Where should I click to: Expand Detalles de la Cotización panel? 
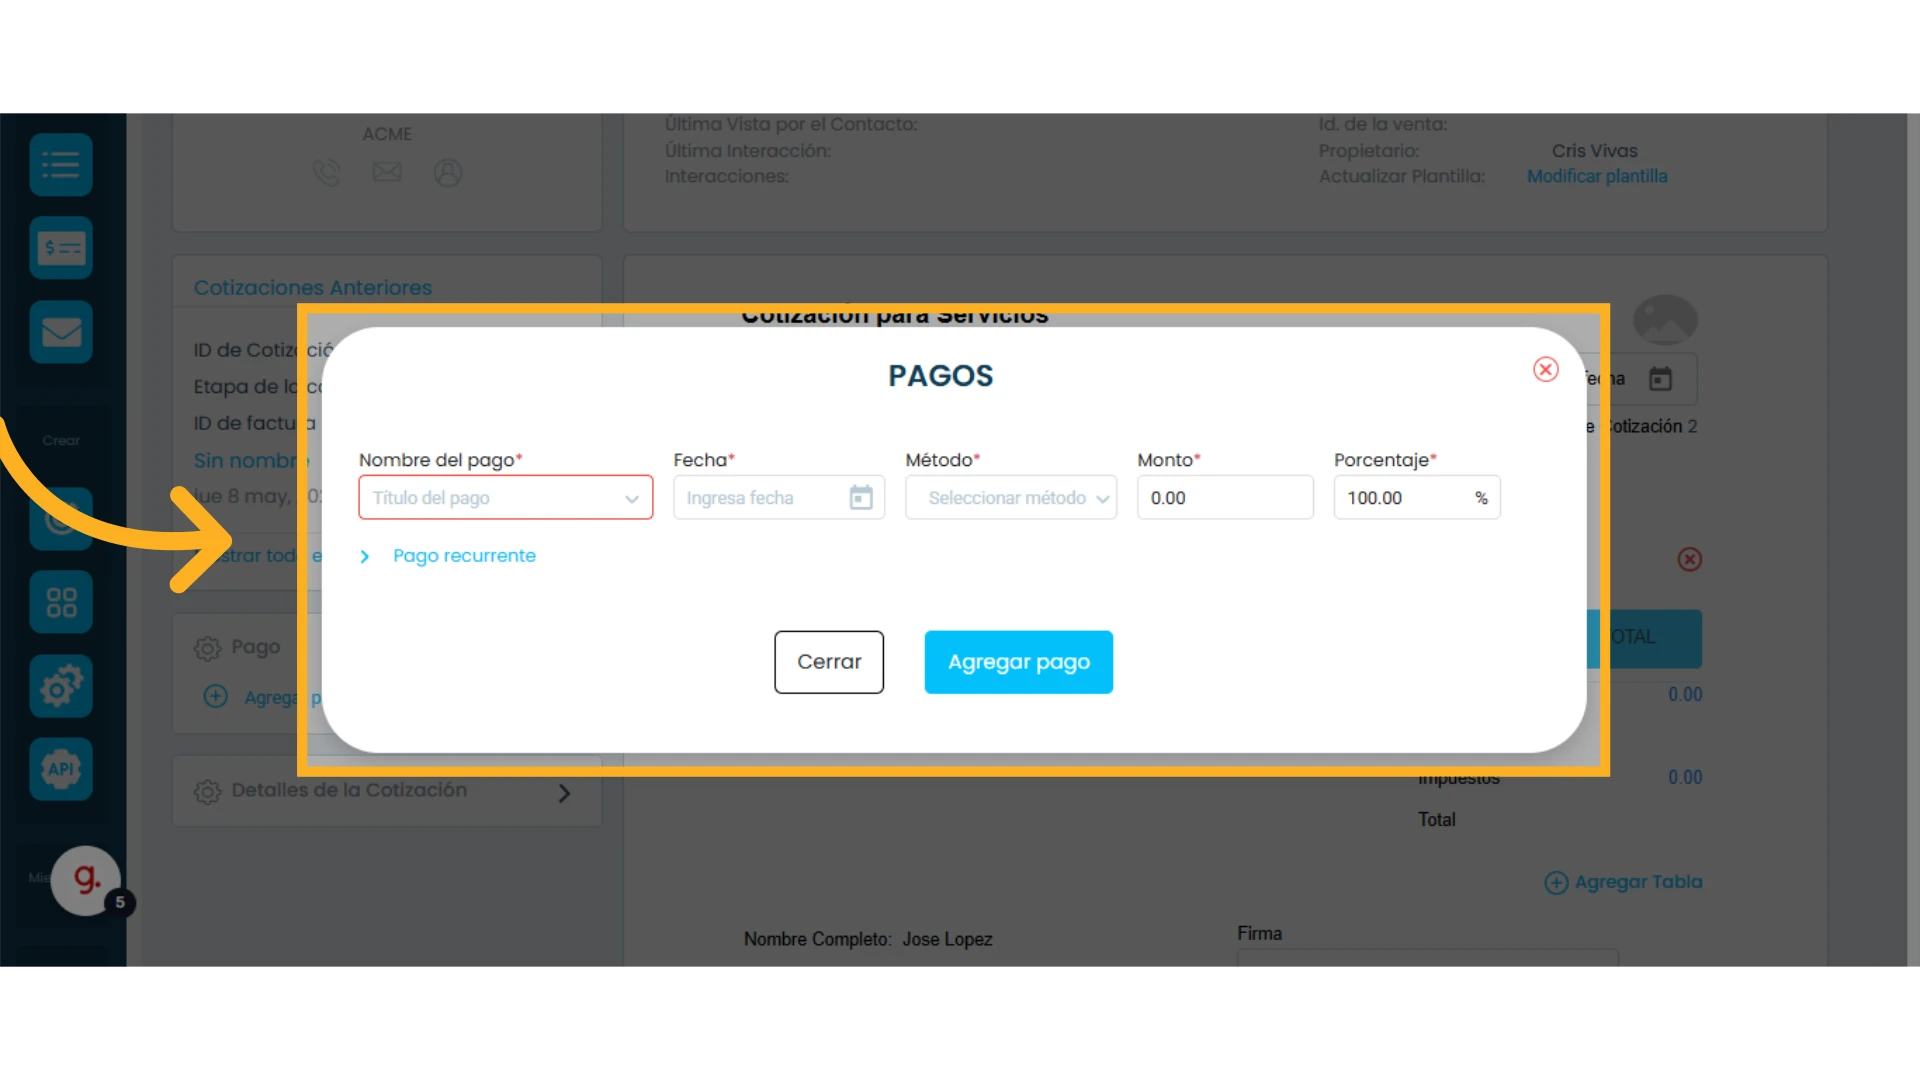pyautogui.click(x=387, y=791)
